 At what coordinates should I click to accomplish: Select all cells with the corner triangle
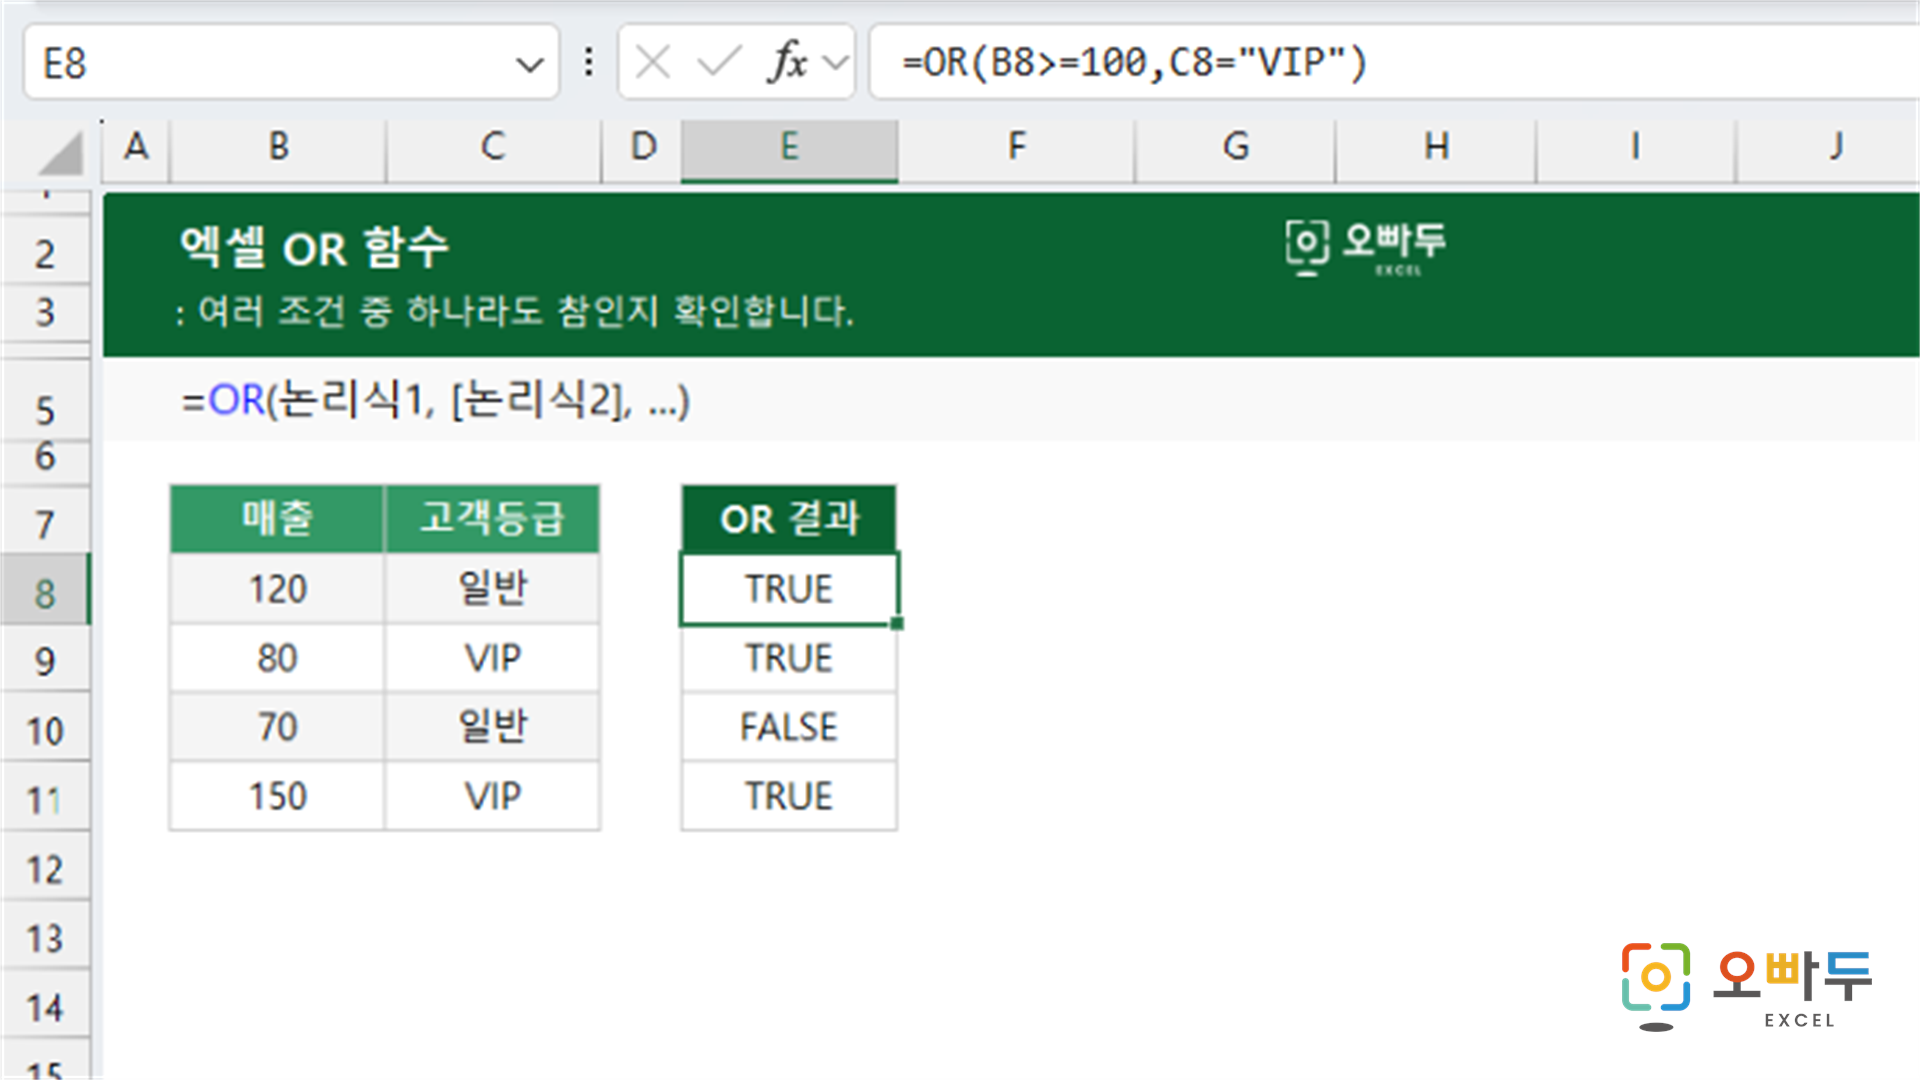click(x=60, y=154)
